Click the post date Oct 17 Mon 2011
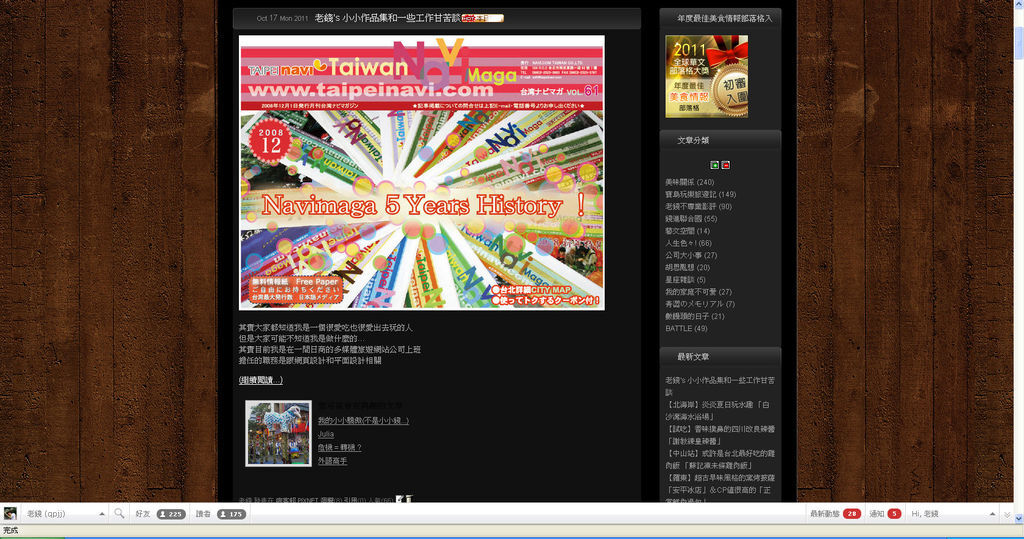Image resolution: width=1024 pixels, height=539 pixels. 282,18
